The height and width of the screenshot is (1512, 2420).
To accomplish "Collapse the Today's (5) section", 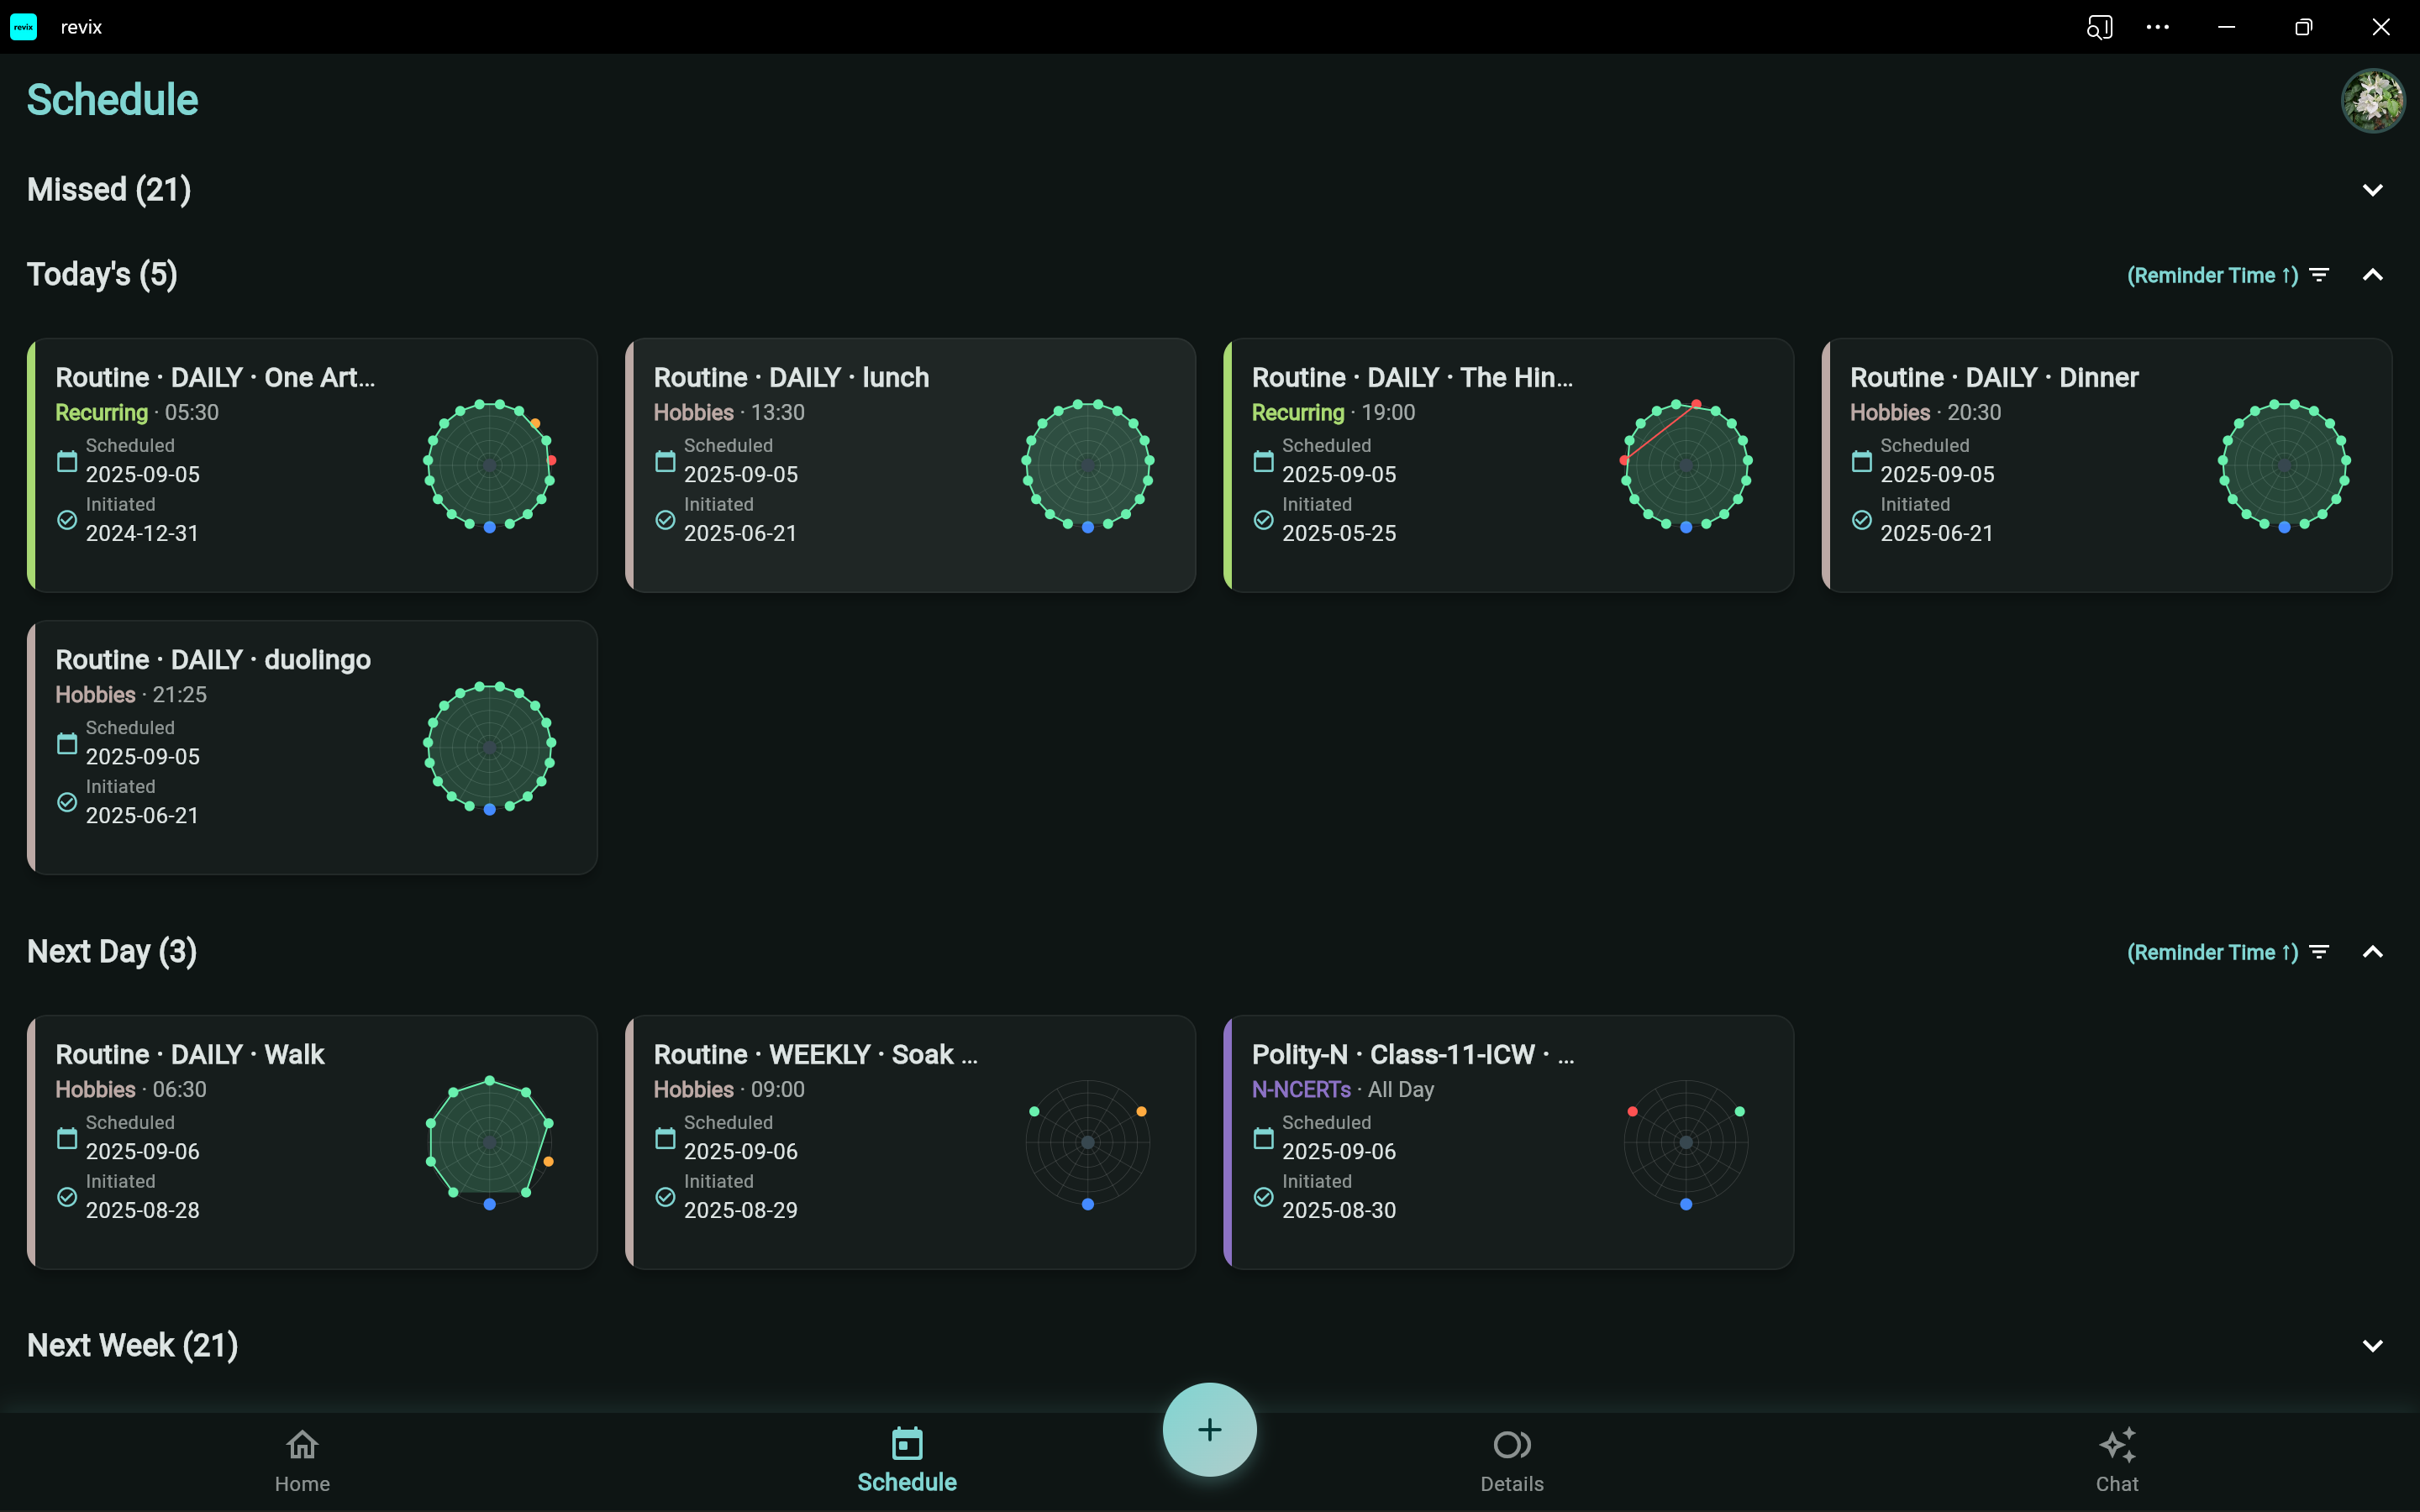I will point(2372,275).
